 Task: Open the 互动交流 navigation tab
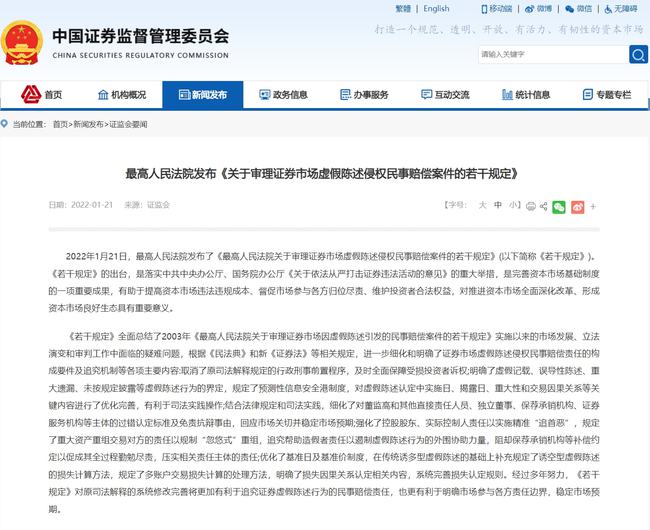445,95
